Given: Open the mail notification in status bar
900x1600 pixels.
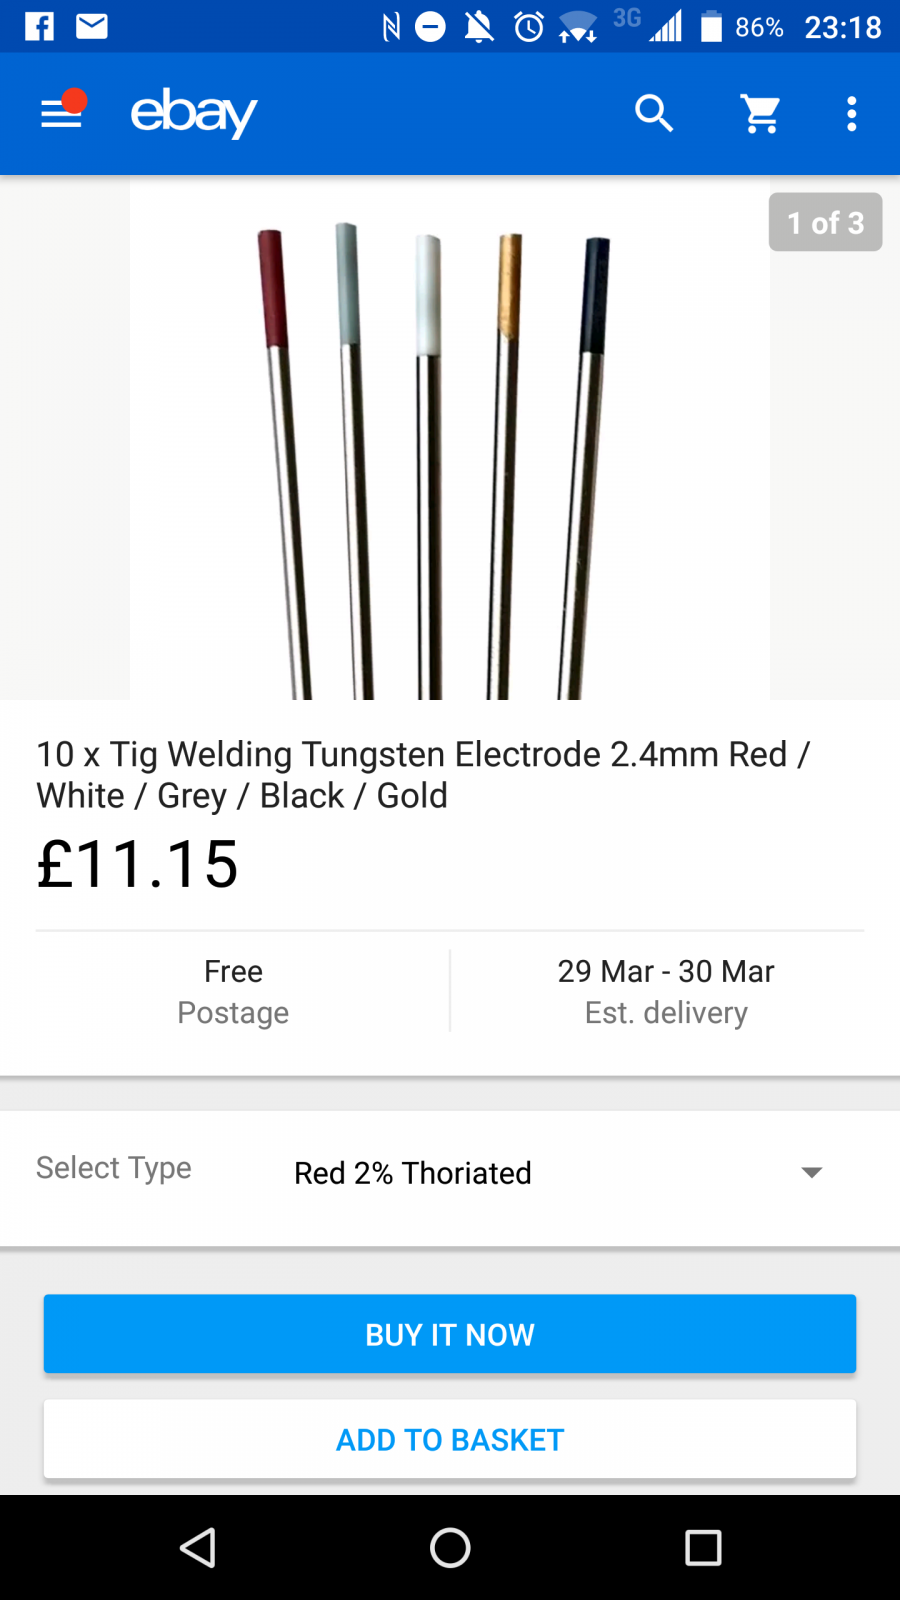Looking at the screenshot, I should (x=92, y=26).
